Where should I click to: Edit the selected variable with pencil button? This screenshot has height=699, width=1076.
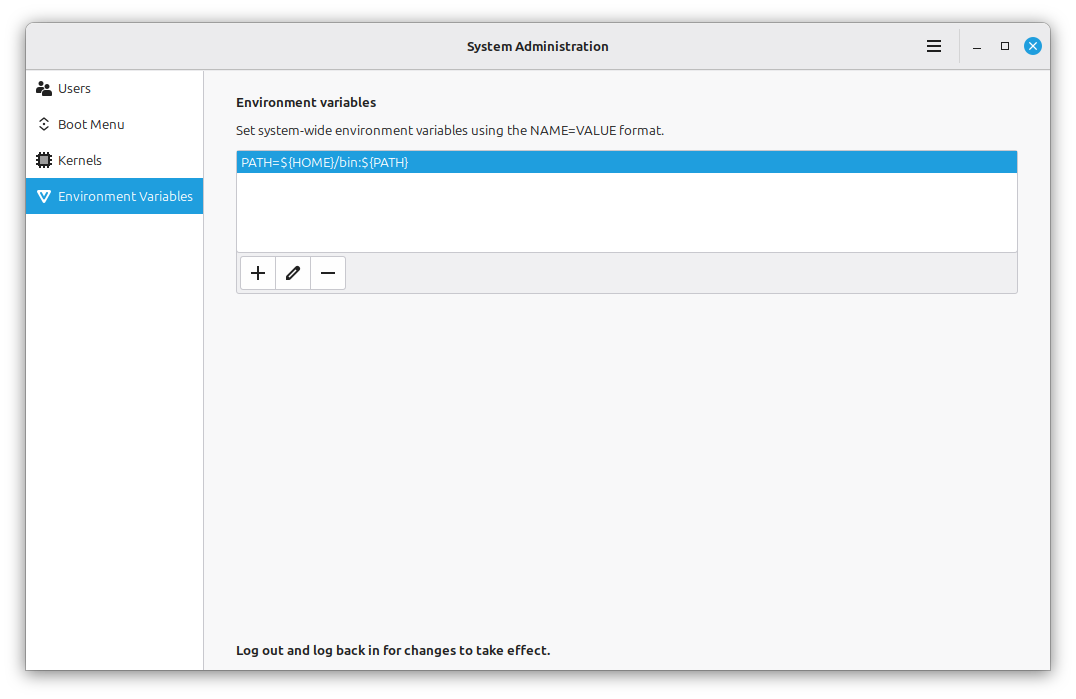click(x=293, y=273)
